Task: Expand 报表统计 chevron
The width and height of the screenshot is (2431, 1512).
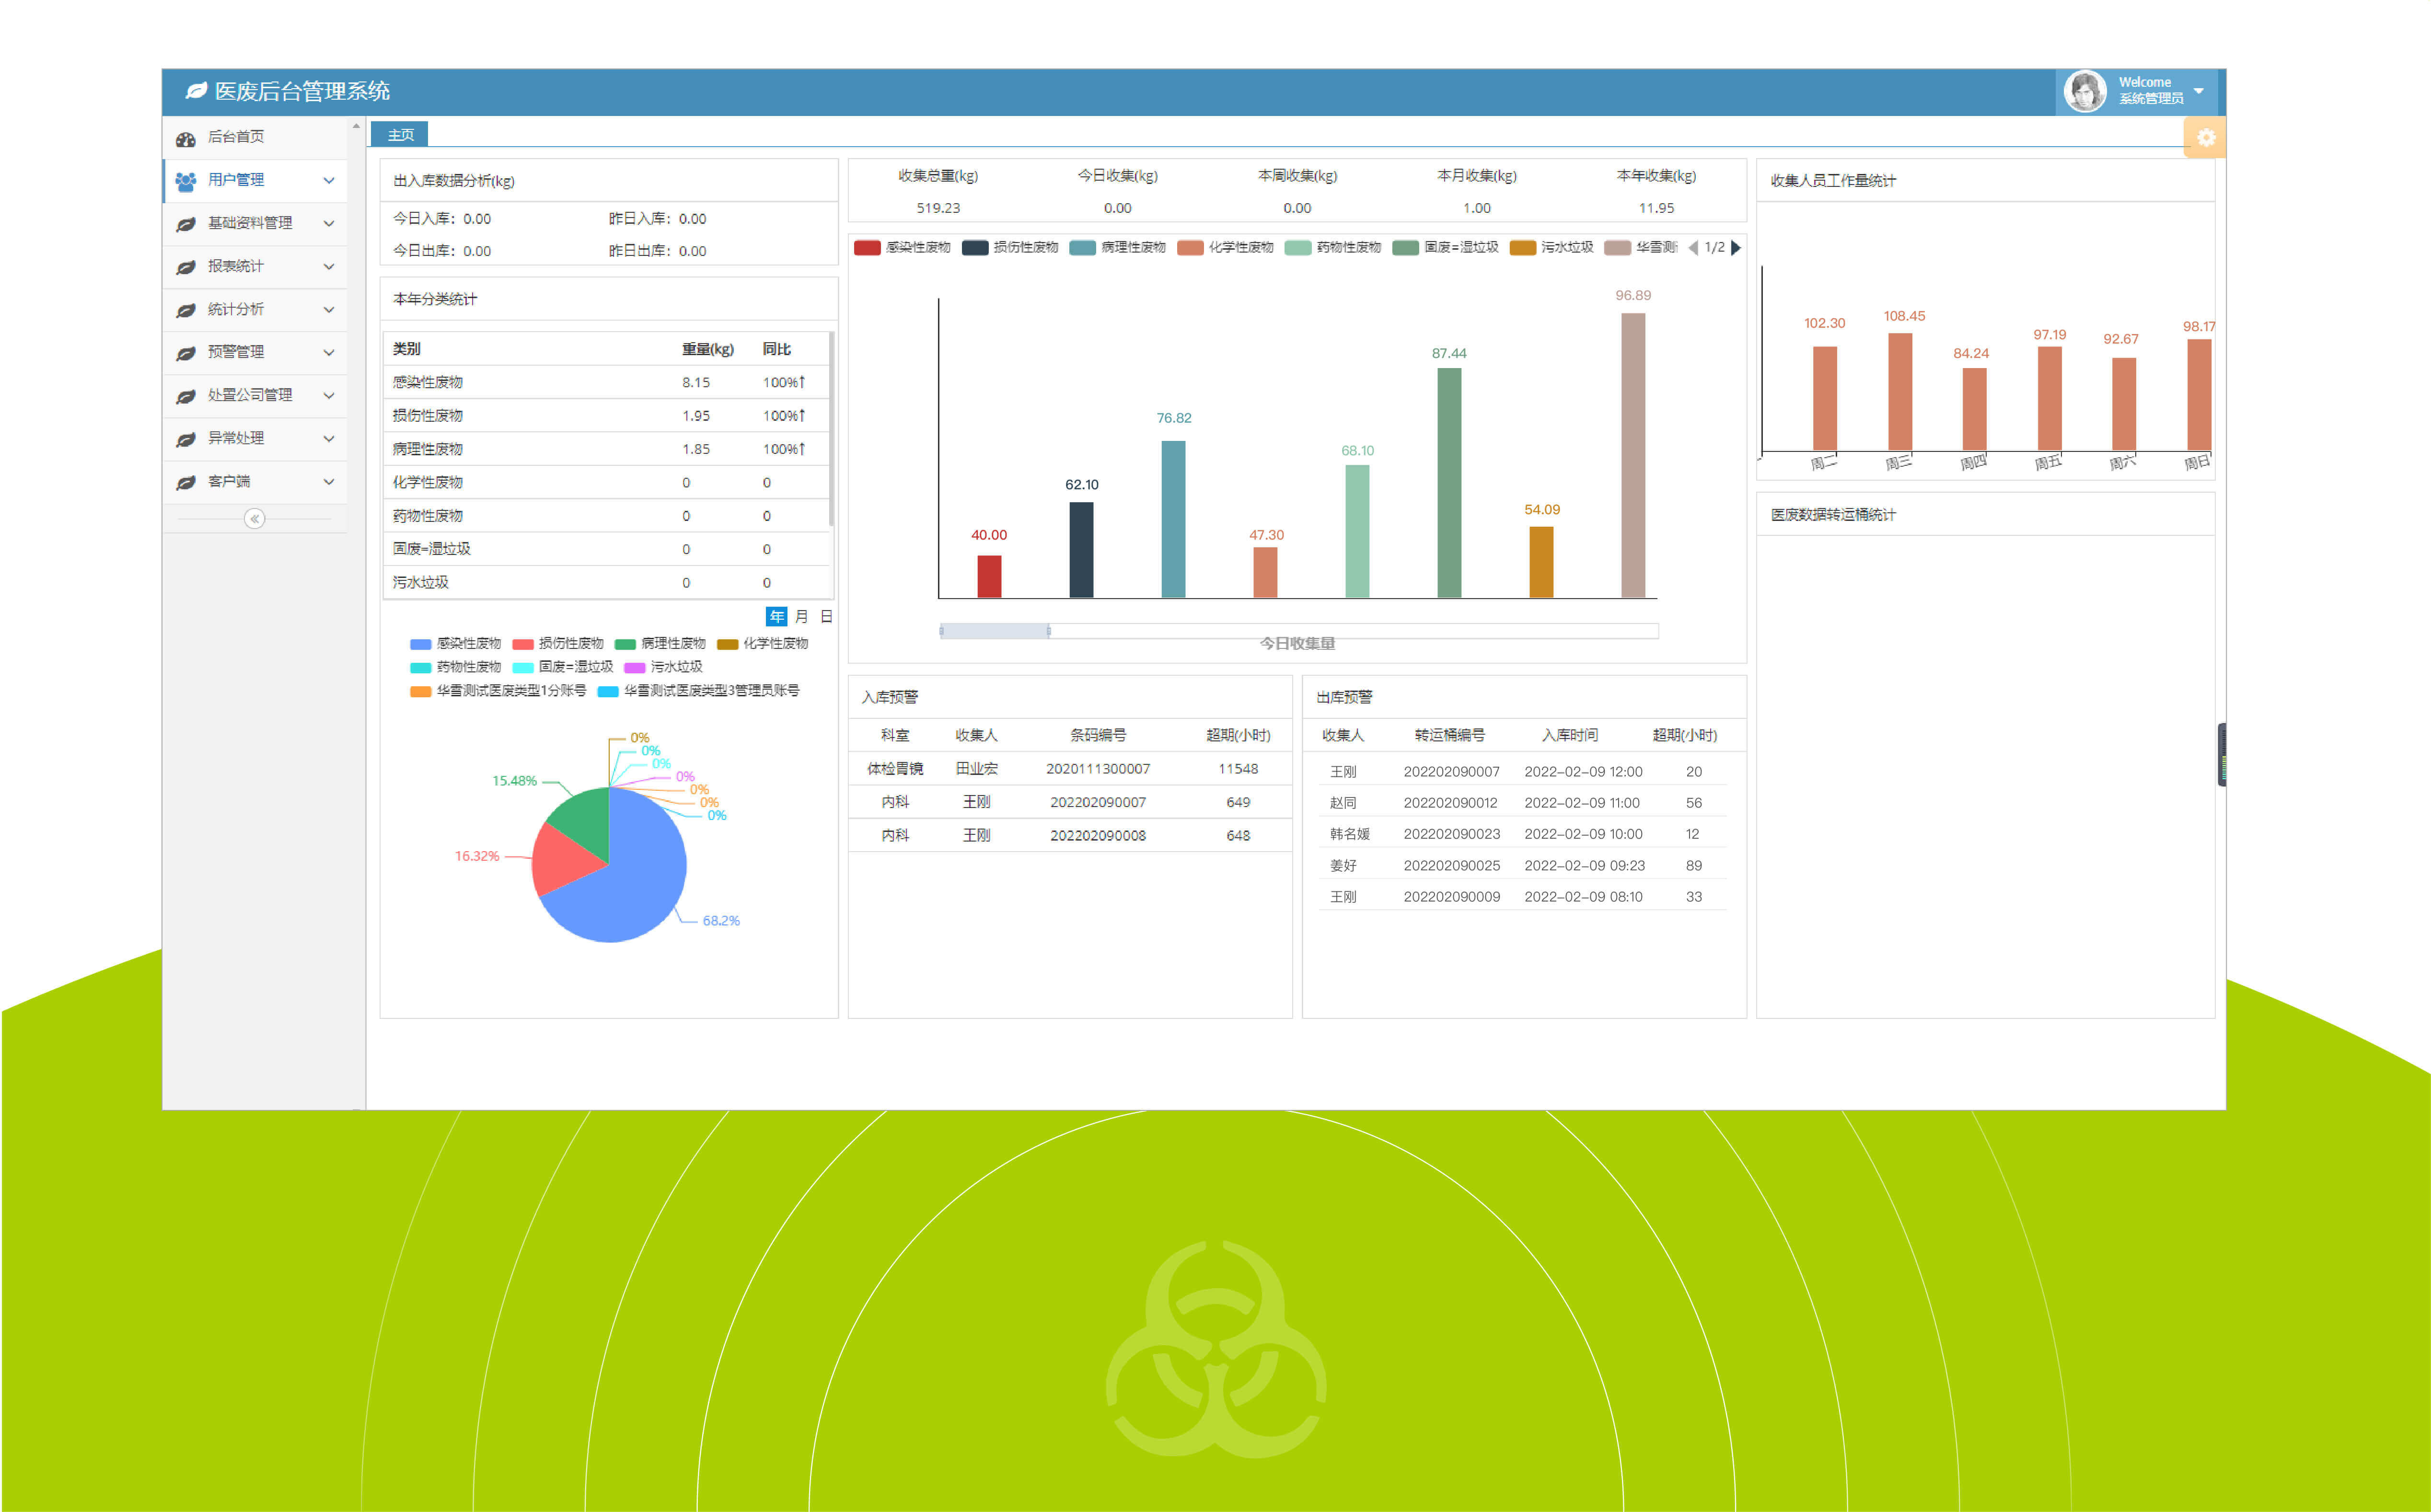Action: (328, 266)
